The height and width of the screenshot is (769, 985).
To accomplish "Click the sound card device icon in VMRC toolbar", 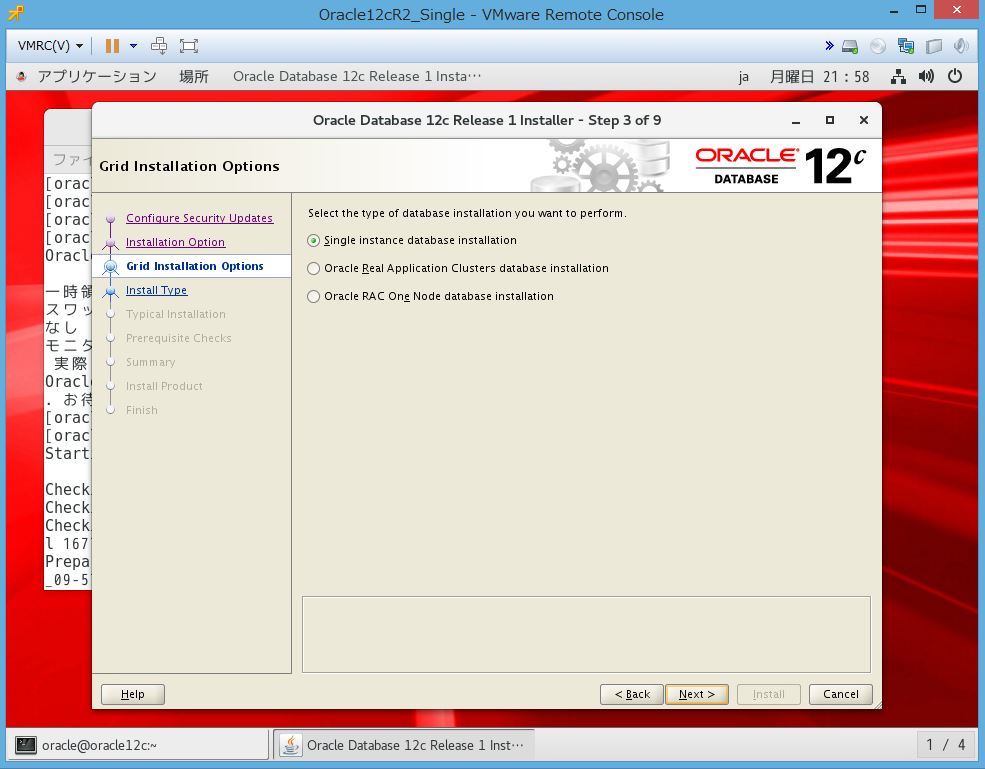I will click(961, 46).
